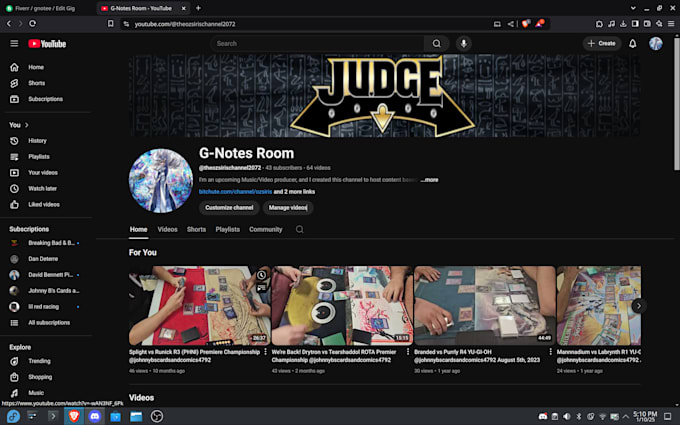
Task: Open Brave Shields icon in address bar
Action: tap(526, 24)
